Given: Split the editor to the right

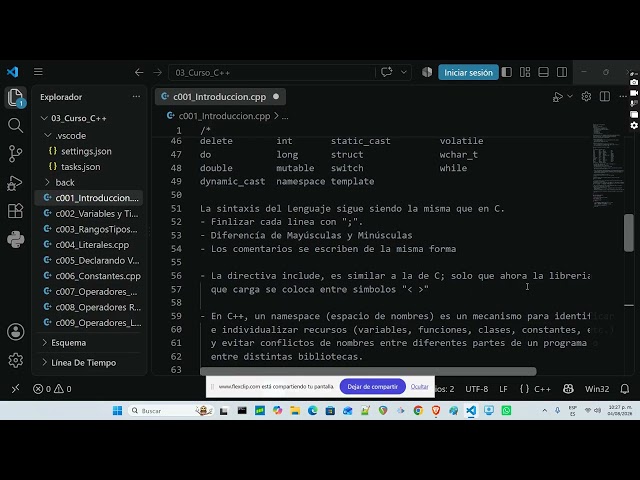Looking at the screenshot, I should (x=605, y=97).
